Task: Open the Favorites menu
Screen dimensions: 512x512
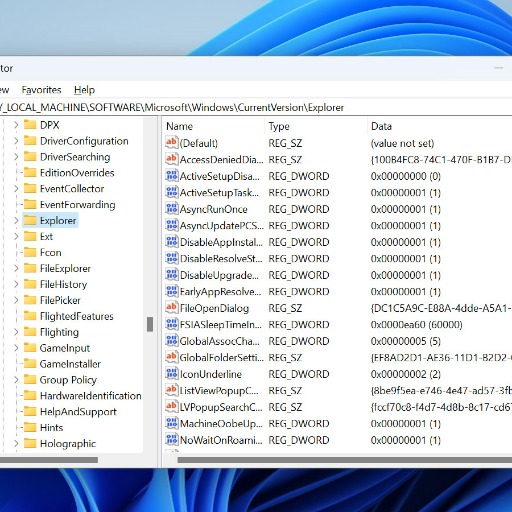Action: (x=41, y=90)
